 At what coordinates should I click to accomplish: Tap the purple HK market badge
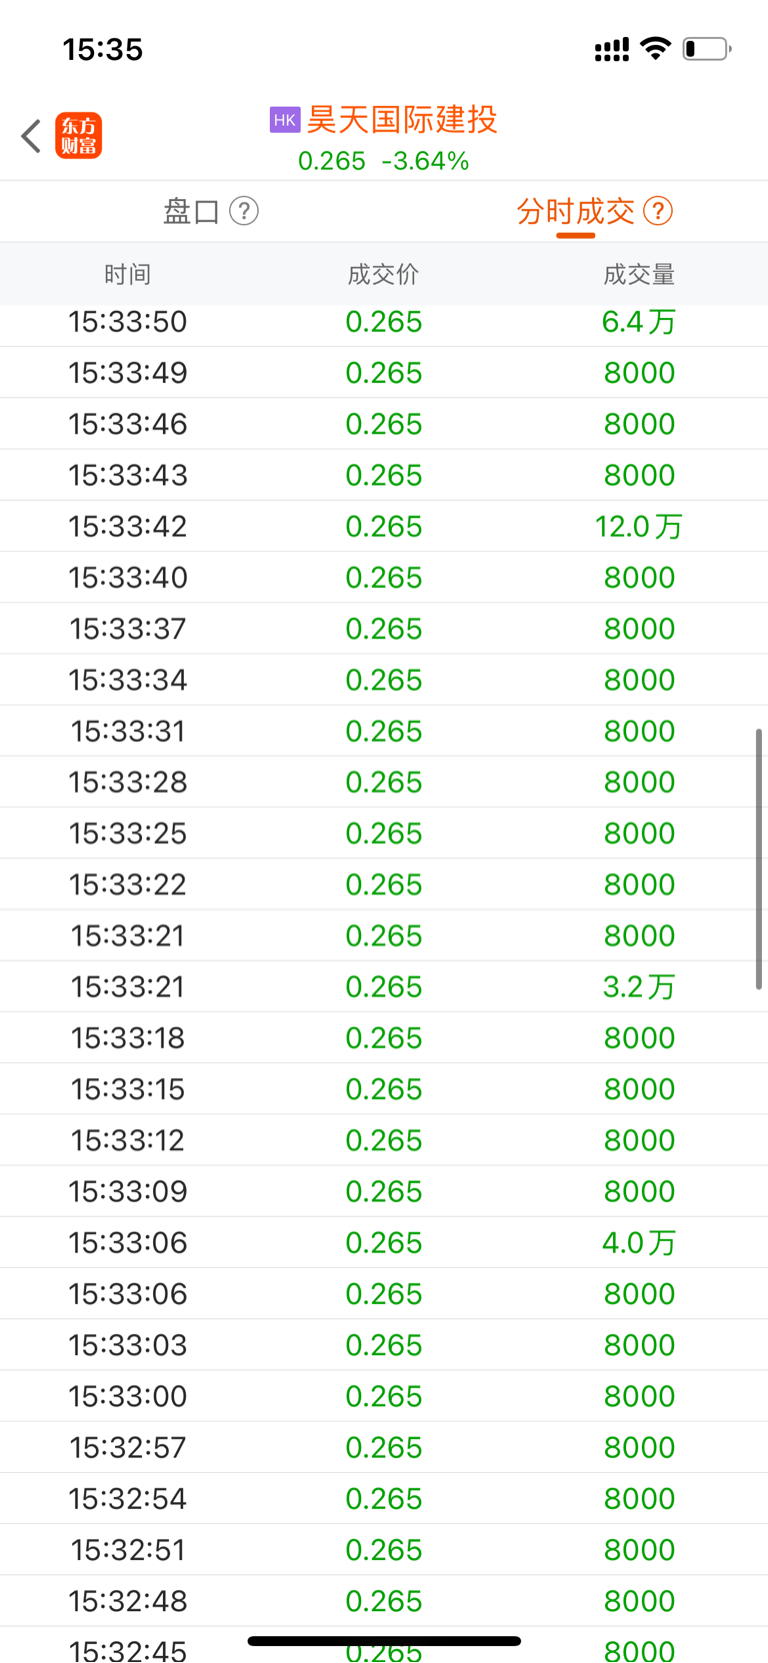click(285, 120)
